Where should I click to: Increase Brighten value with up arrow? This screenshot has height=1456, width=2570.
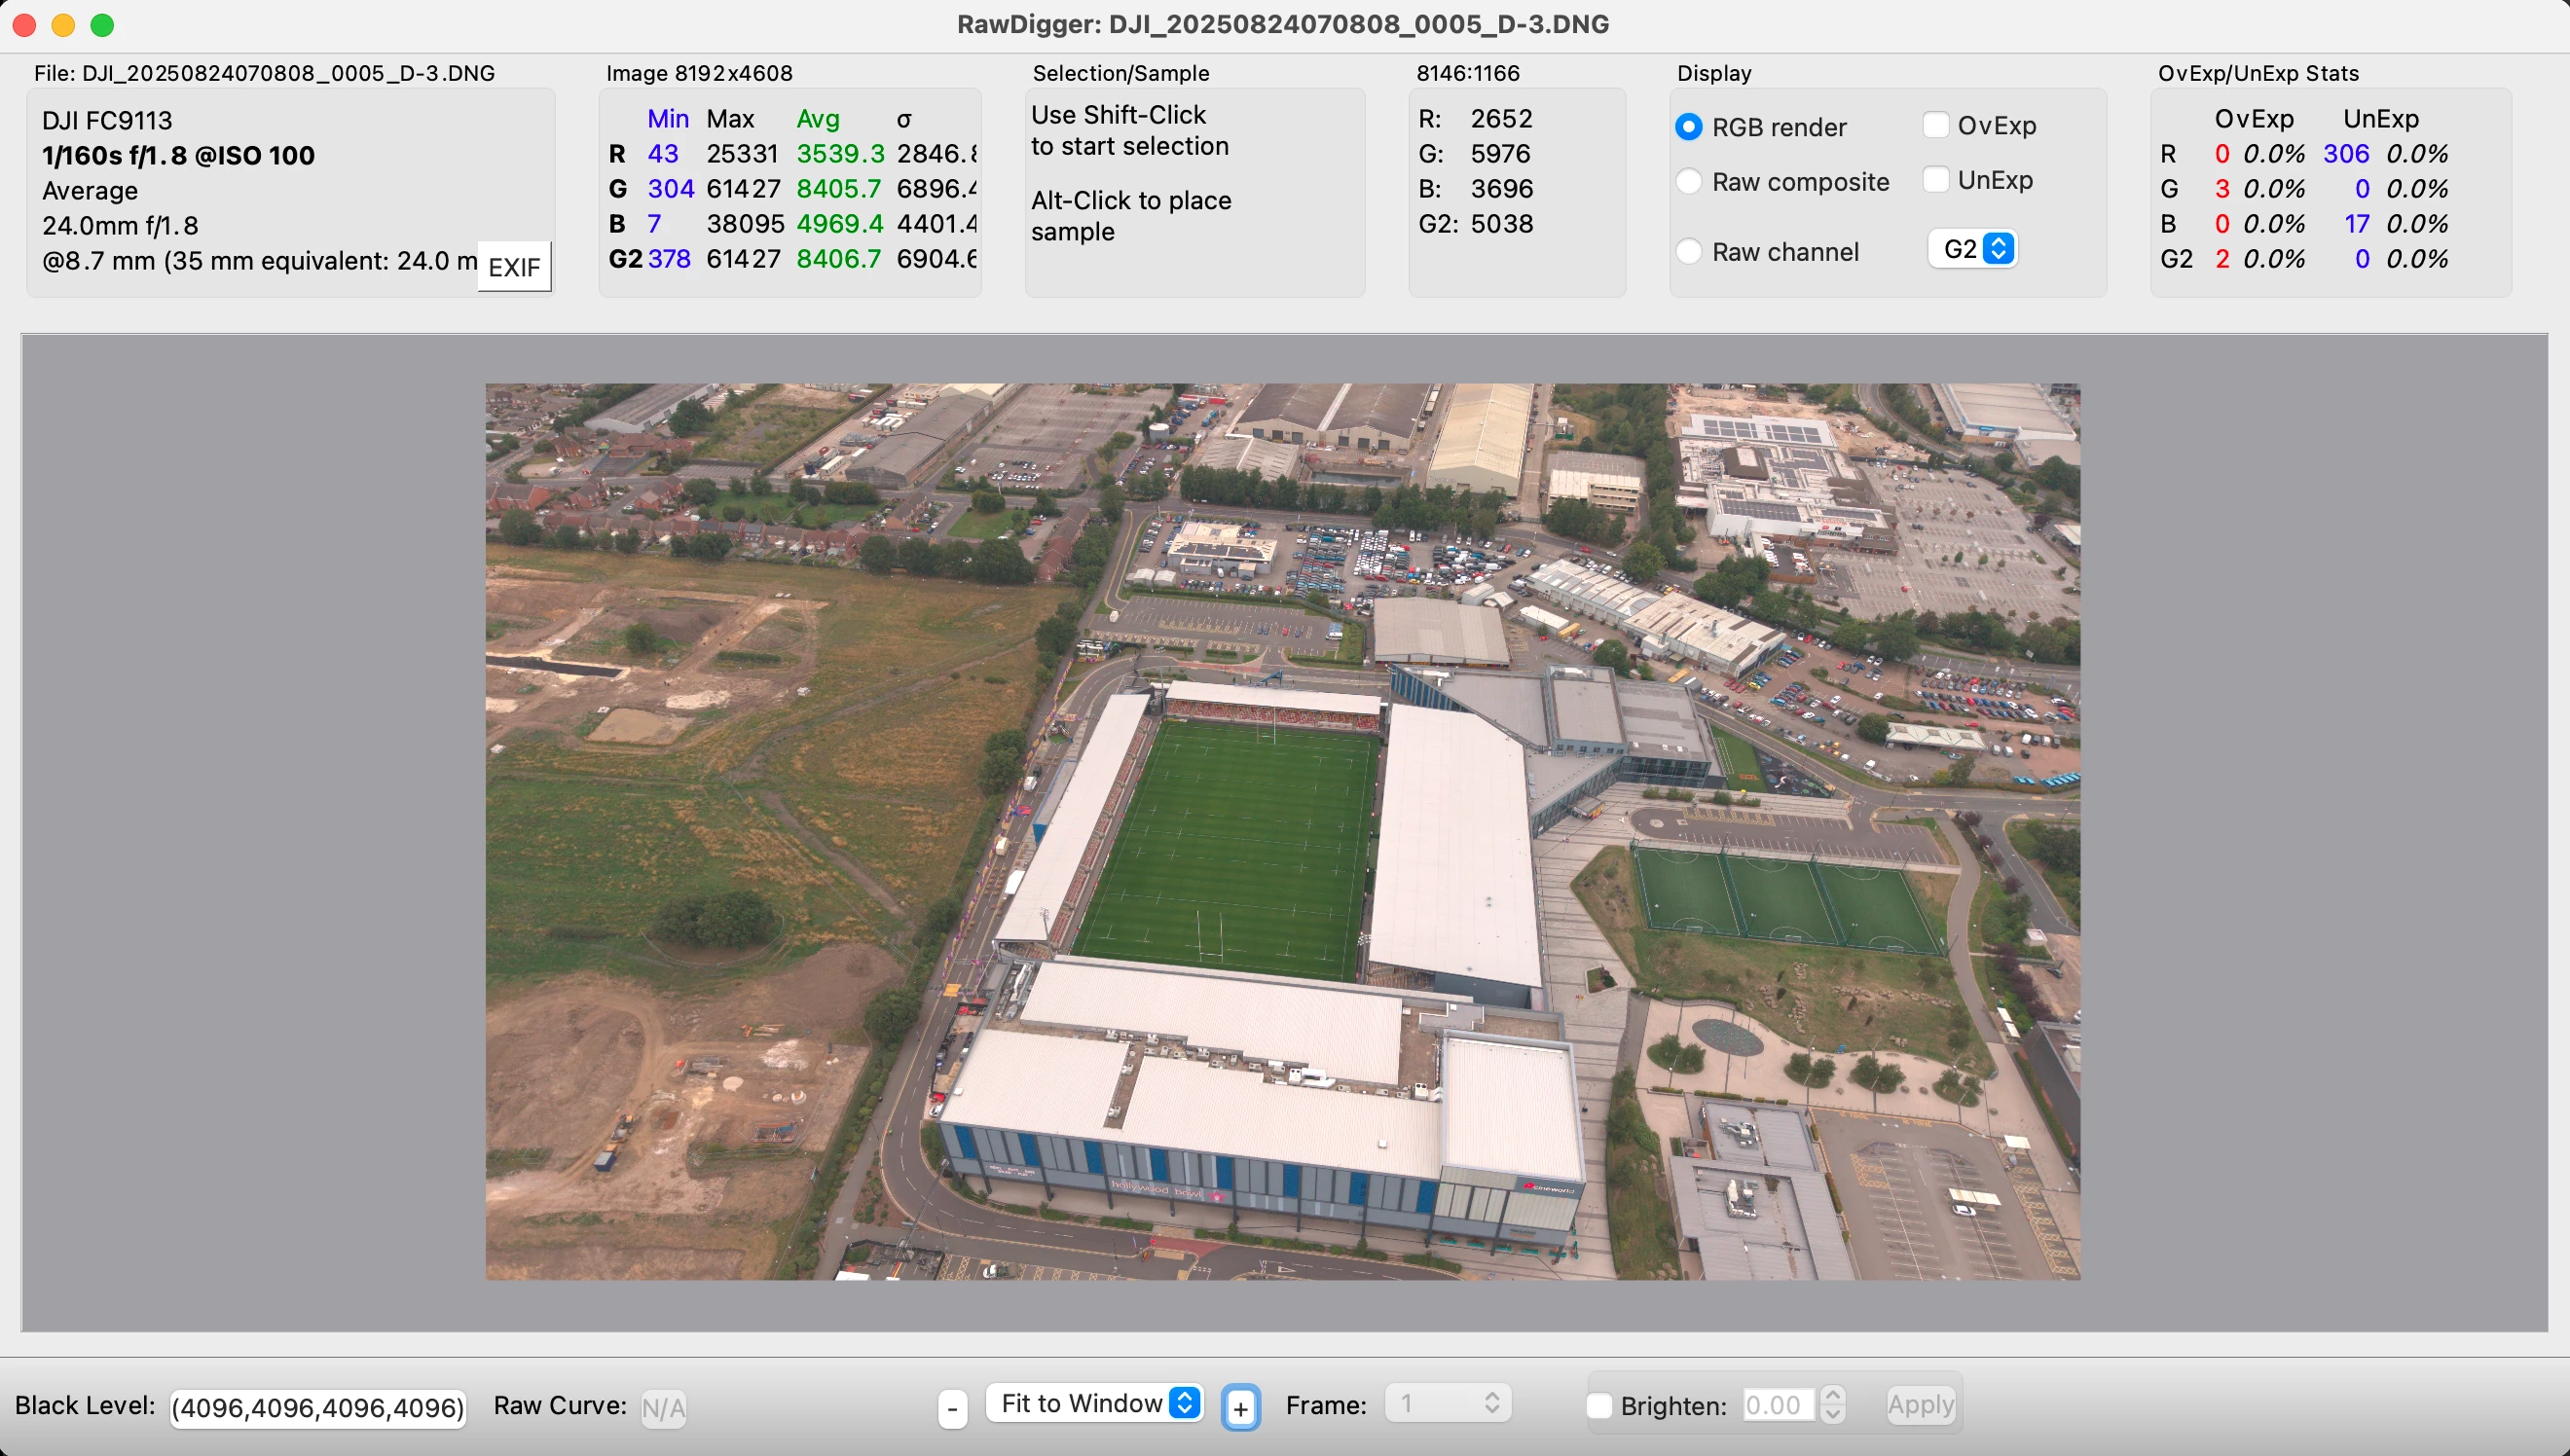pos(1832,1396)
